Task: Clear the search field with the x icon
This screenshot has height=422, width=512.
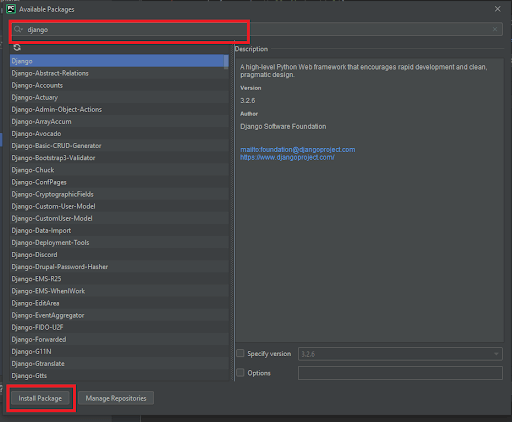Action: 495,29
